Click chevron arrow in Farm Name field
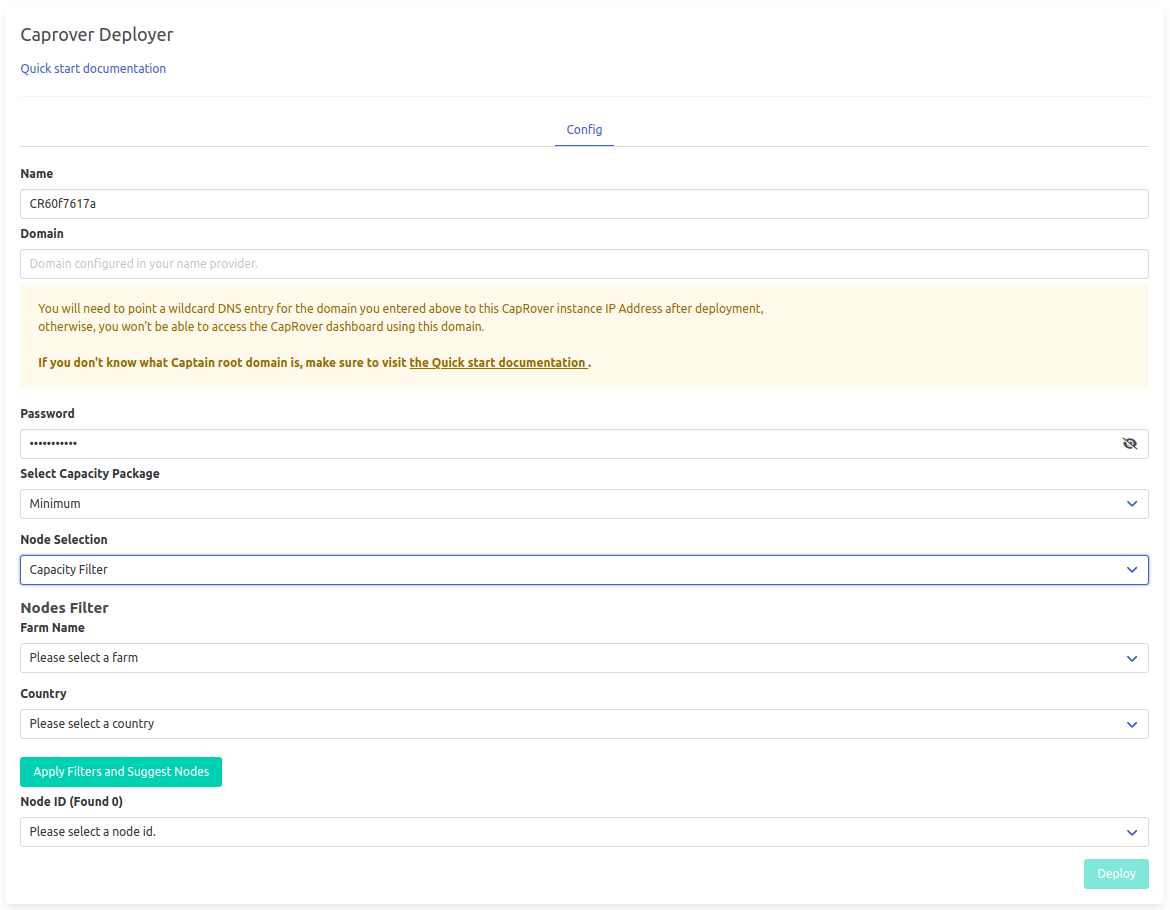The height and width of the screenshot is (910, 1170). [x=1131, y=658]
